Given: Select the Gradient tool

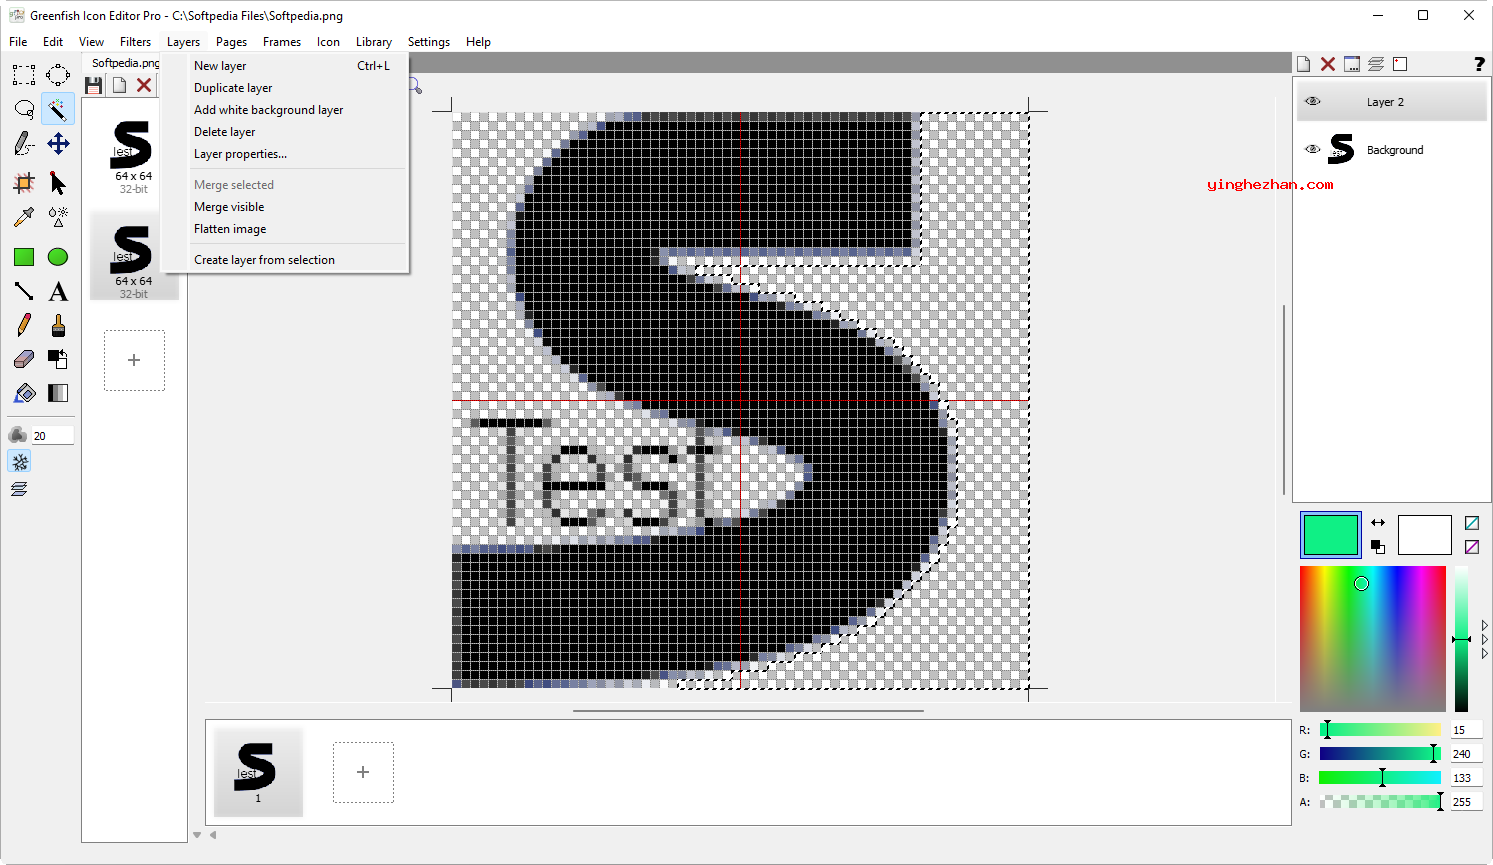Looking at the screenshot, I should (58, 393).
